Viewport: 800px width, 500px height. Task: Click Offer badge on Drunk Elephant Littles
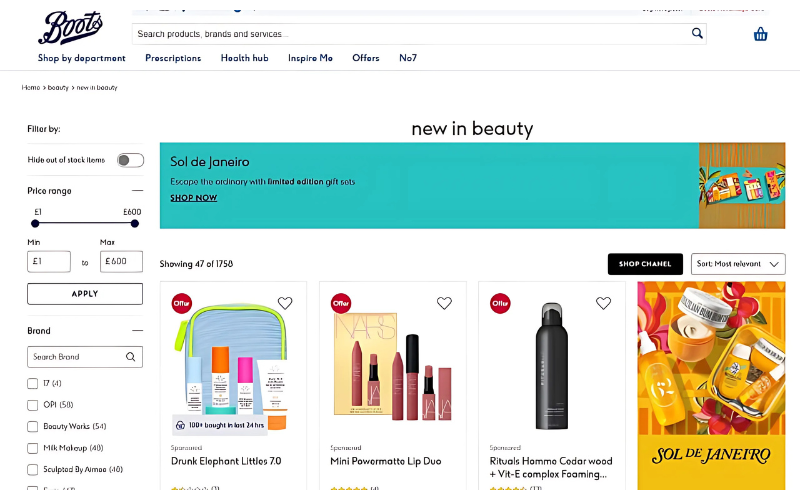point(182,303)
